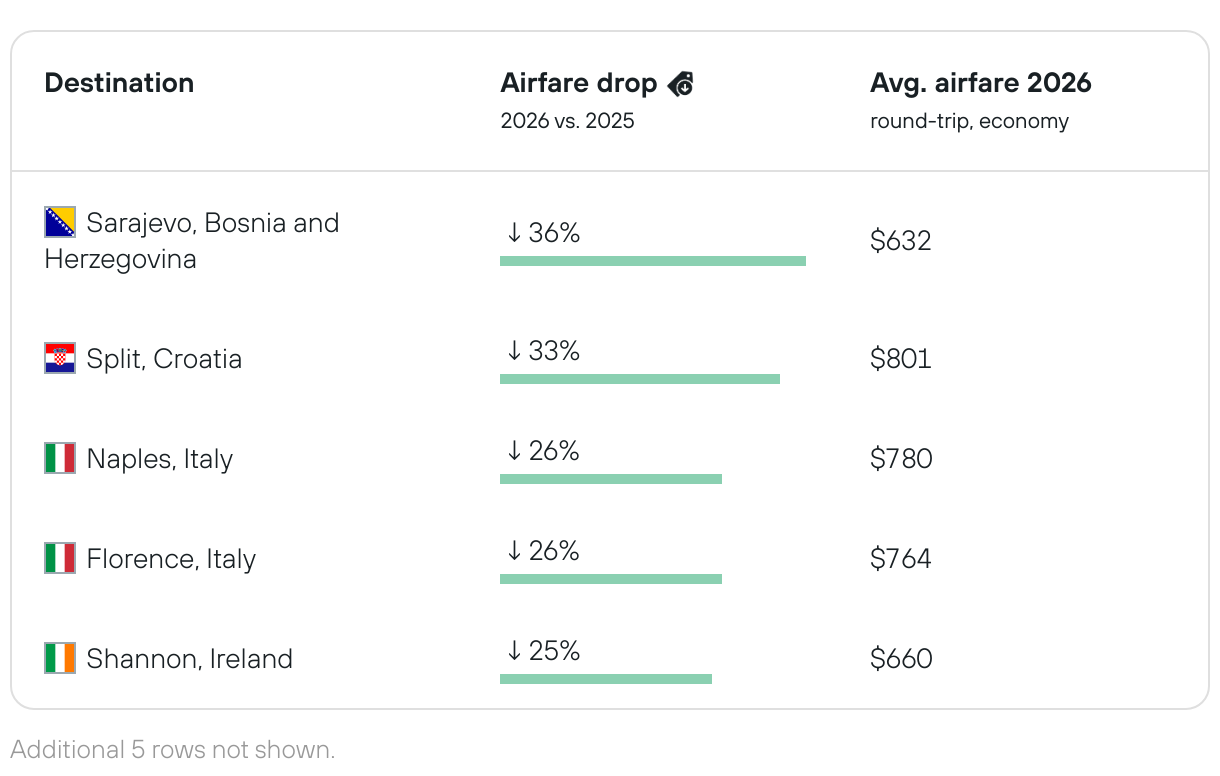Click the Croatia flag icon
The width and height of the screenshot is (1220, 776).
coord(60,358)
